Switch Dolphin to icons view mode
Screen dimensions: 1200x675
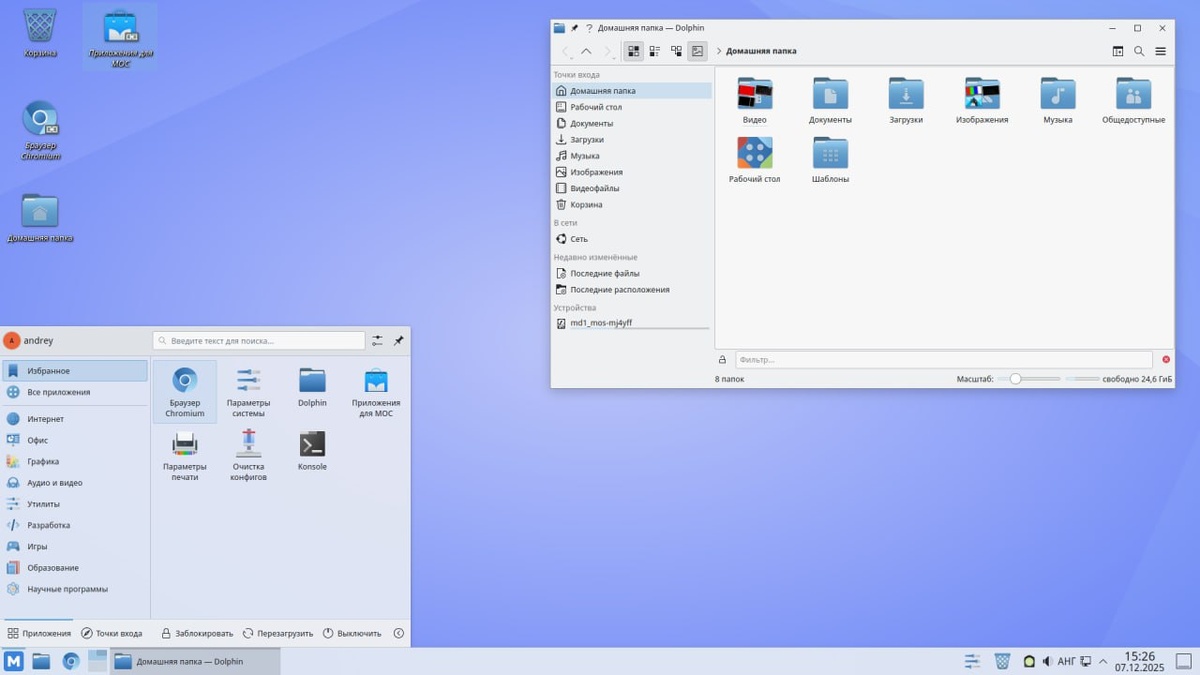pyautogui.click(x=633, y=51)
